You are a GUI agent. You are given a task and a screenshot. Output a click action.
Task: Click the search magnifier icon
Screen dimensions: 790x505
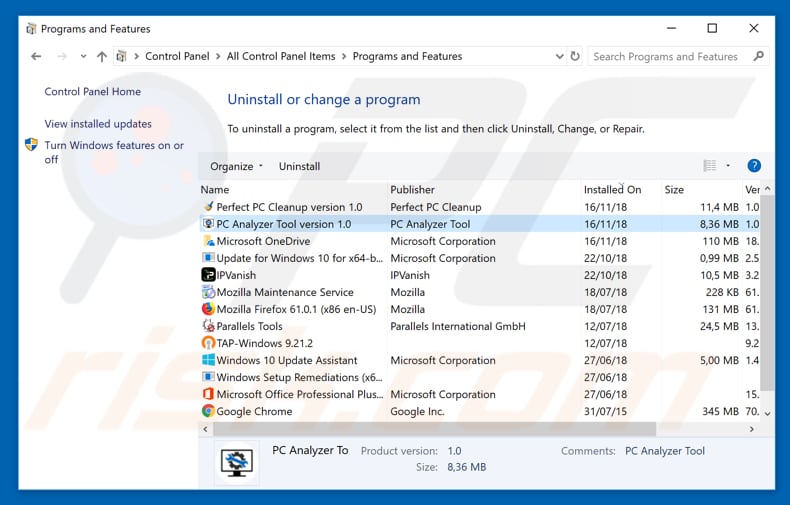(758, 56)
